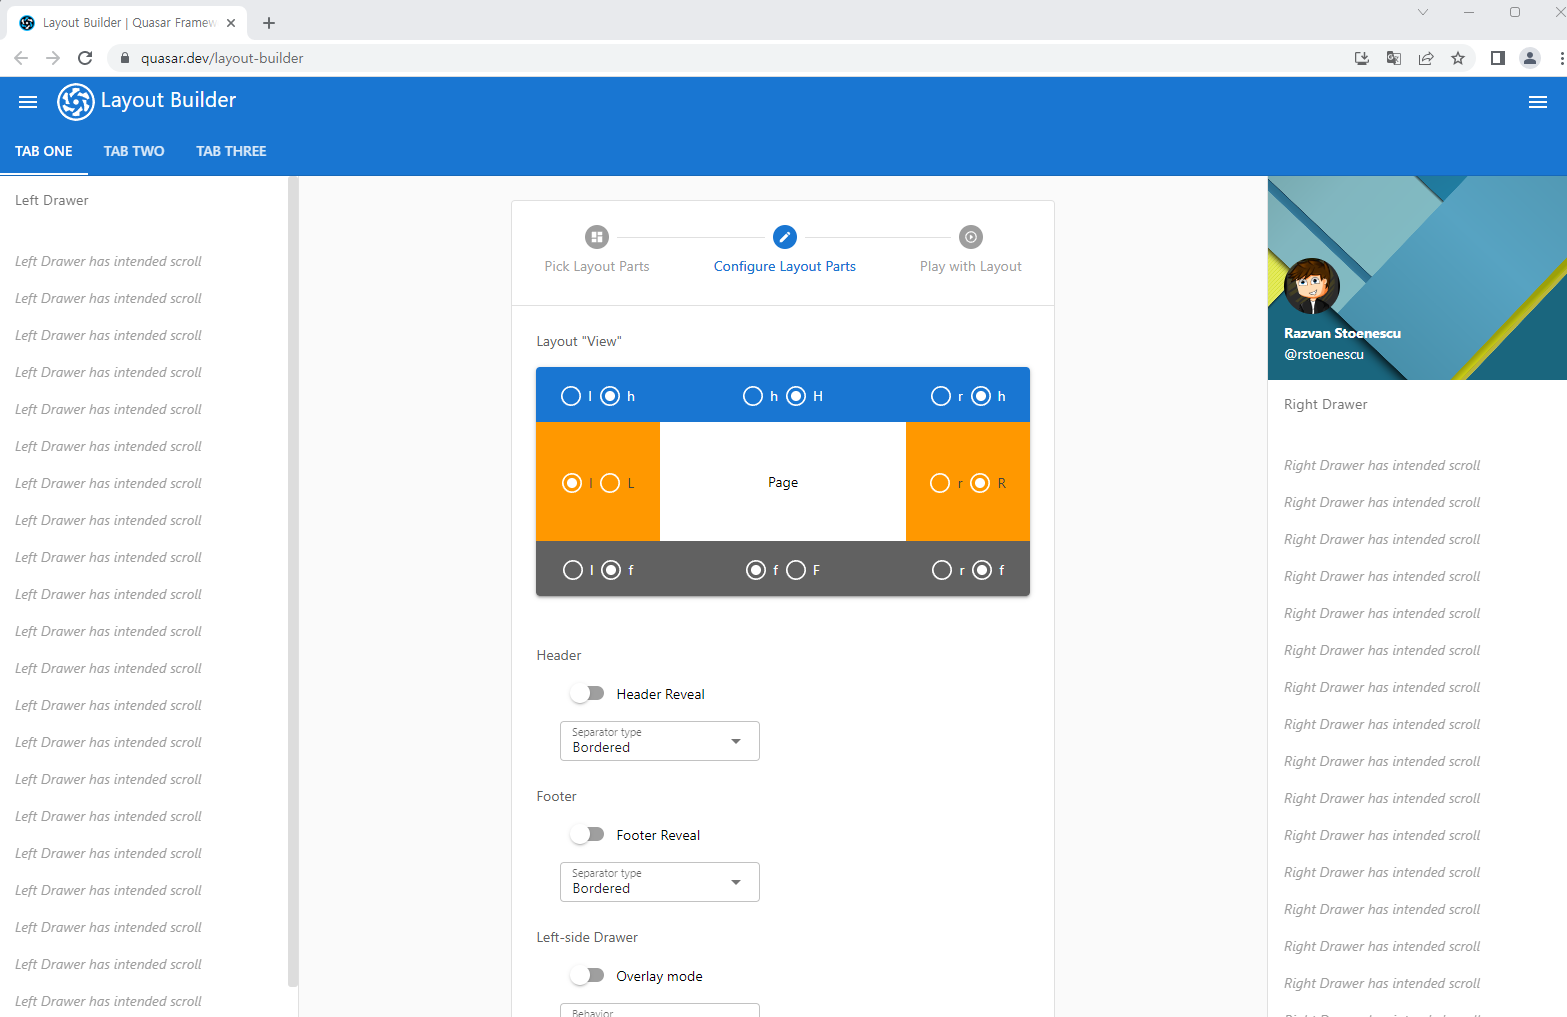Click the Quasar logo in header
This screenshot has width=1567, height=1017.
pyautogui.click(x=76, y=101)
